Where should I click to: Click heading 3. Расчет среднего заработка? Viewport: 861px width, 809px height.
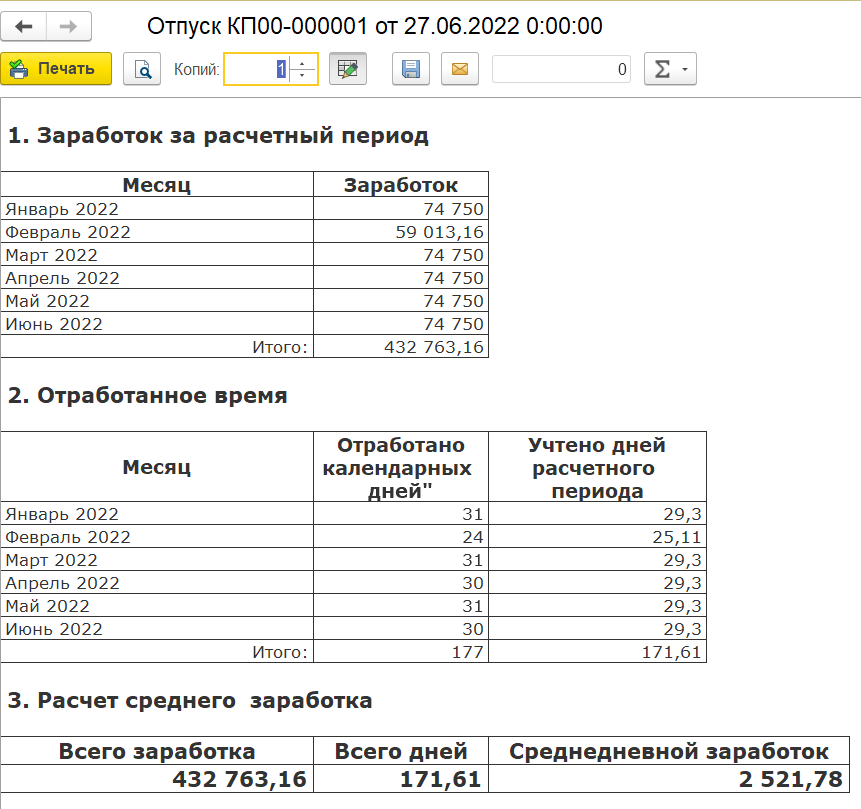click(x=190, y=700)
